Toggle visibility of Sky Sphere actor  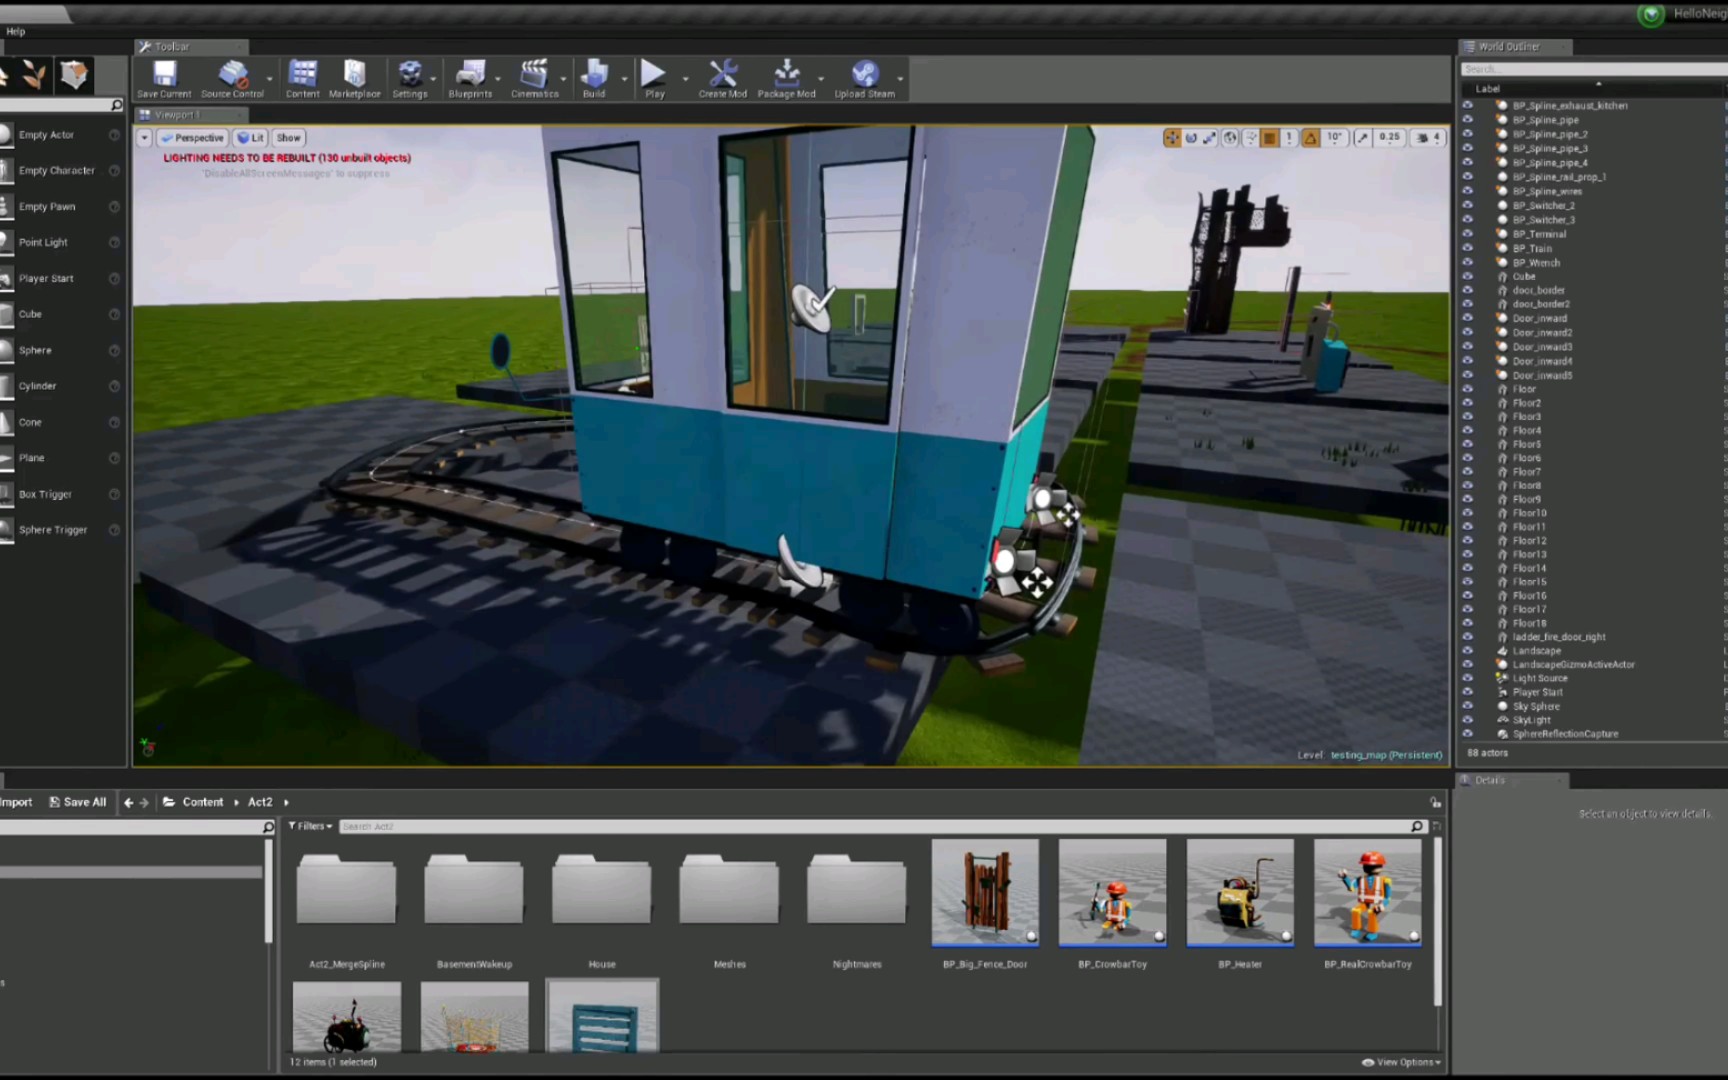(1467, 706)
